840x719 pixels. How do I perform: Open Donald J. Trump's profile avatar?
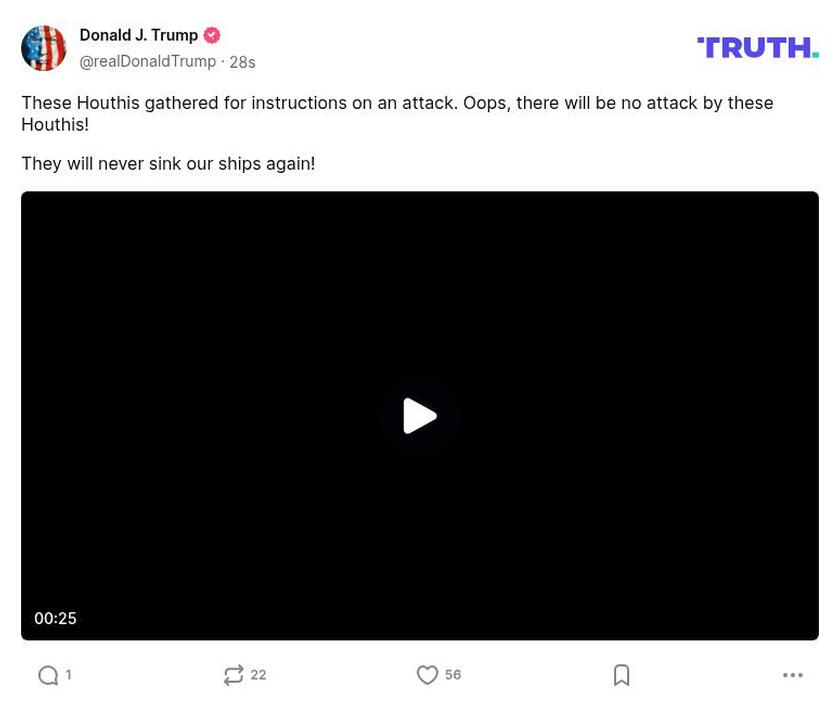click(x=44, y=46)
